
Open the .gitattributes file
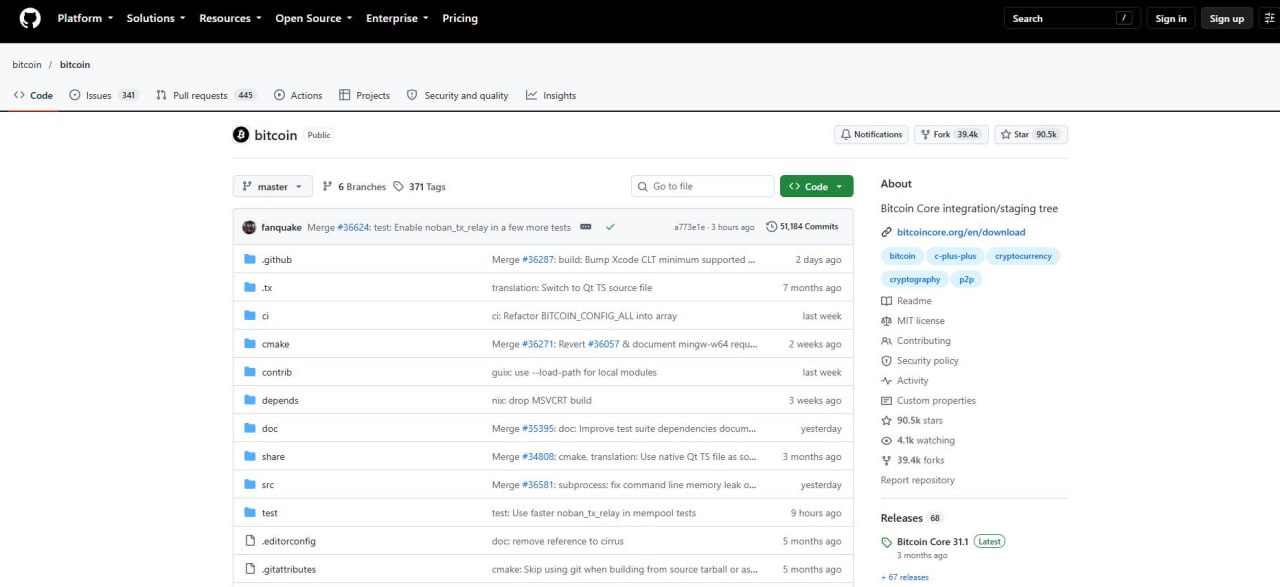pos(289,569)
